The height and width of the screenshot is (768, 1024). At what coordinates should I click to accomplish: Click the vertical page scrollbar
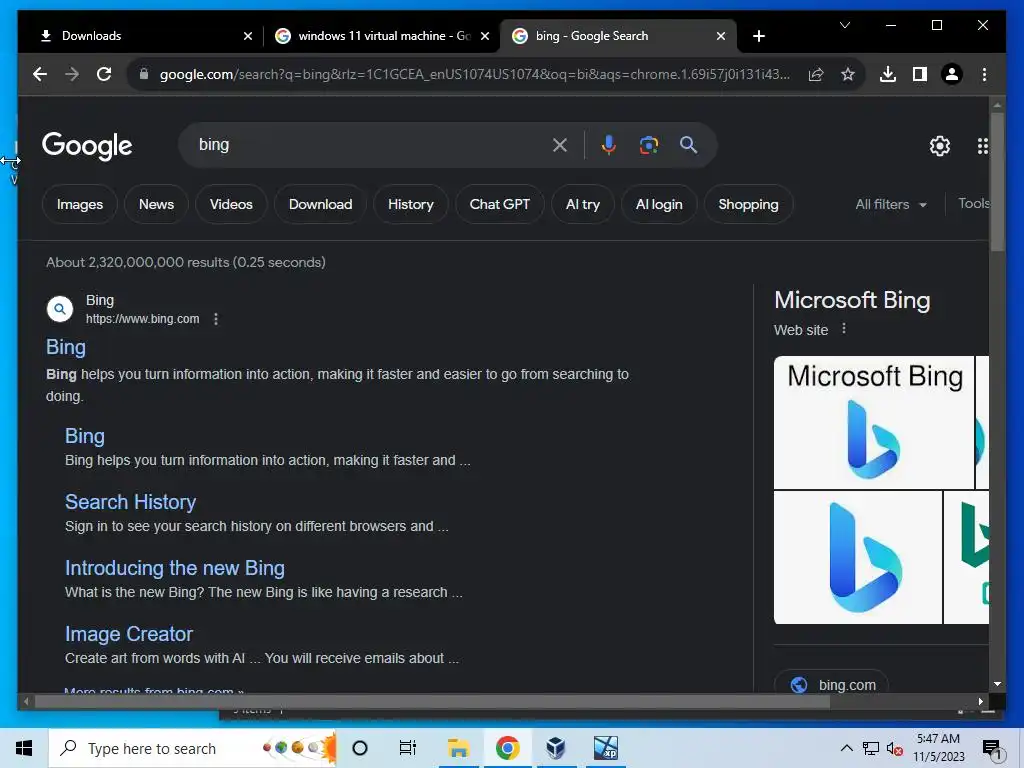997,182
